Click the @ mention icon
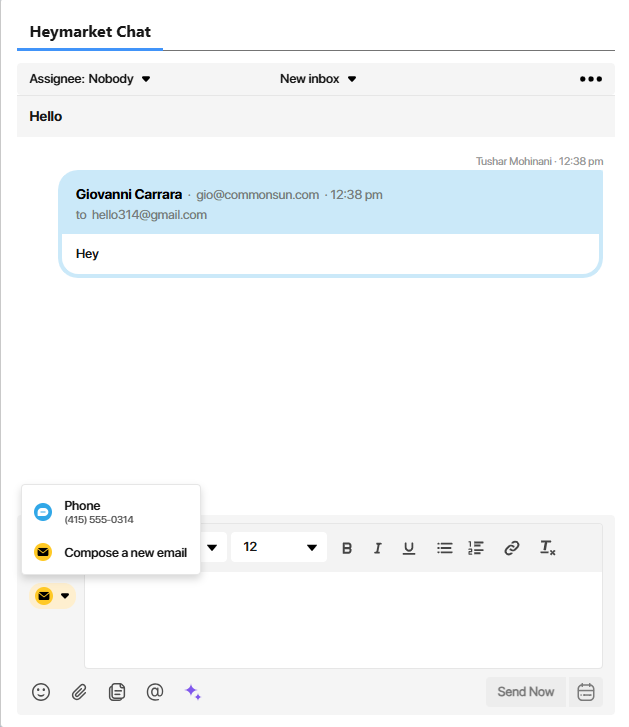 coord(154,691)
